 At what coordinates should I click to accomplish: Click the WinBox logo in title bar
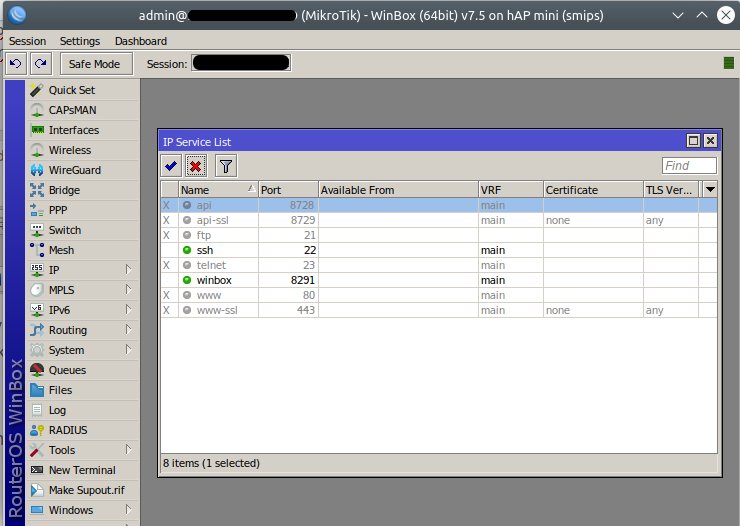click(x=17, y=15)
